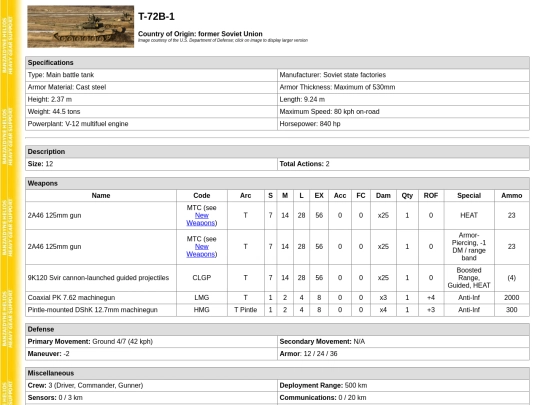Click the Specifications section header
The height and width of the screenshot is (405, 540).
277,63
